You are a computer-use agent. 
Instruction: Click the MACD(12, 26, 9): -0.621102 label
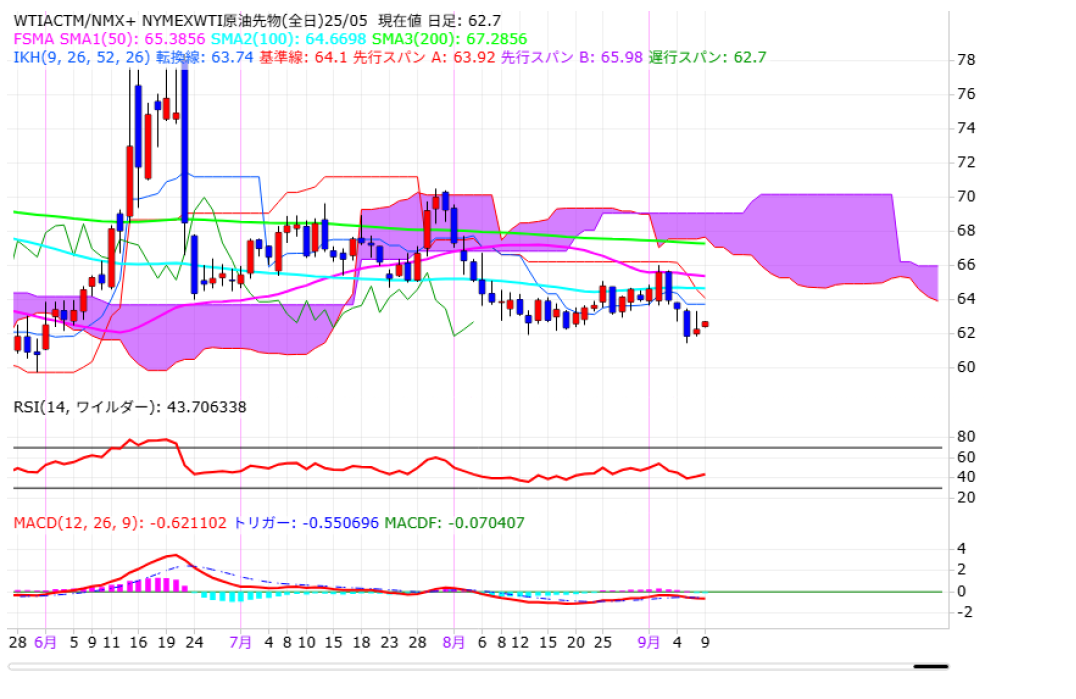(120, 523)
